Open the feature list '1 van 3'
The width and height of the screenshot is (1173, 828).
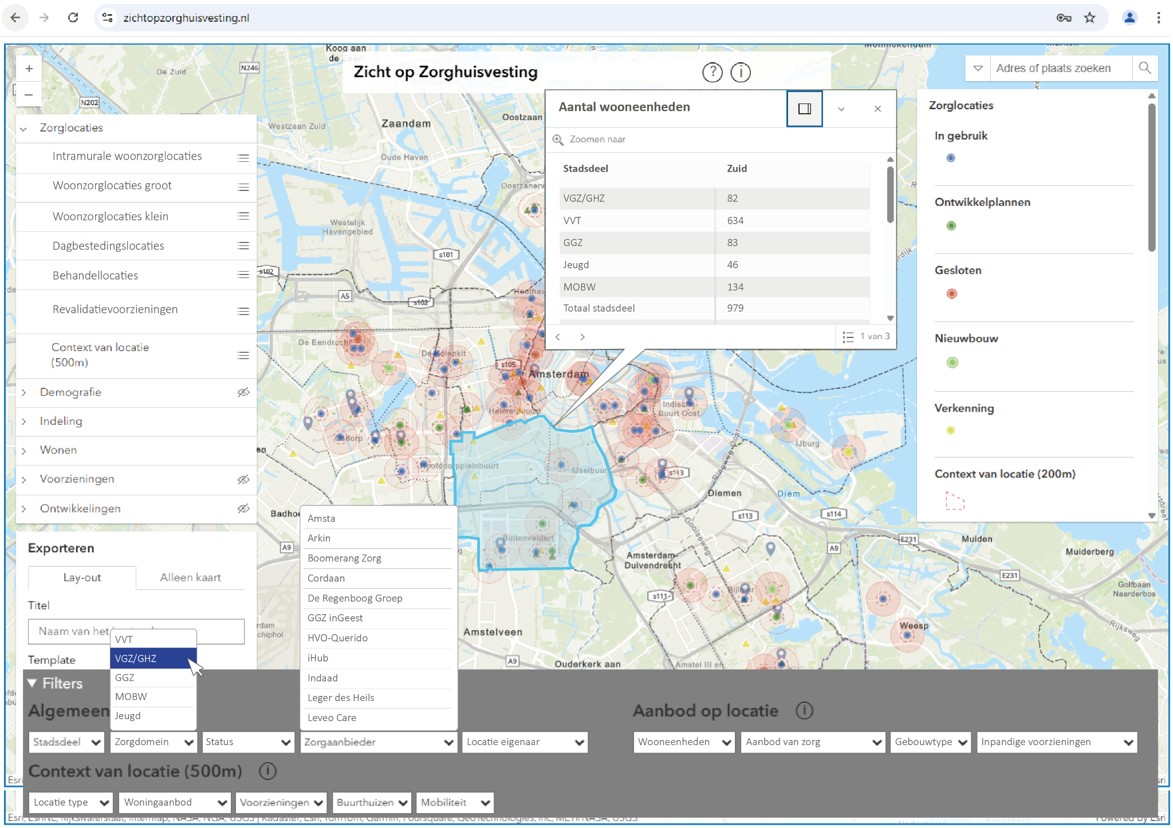point(866,337)
